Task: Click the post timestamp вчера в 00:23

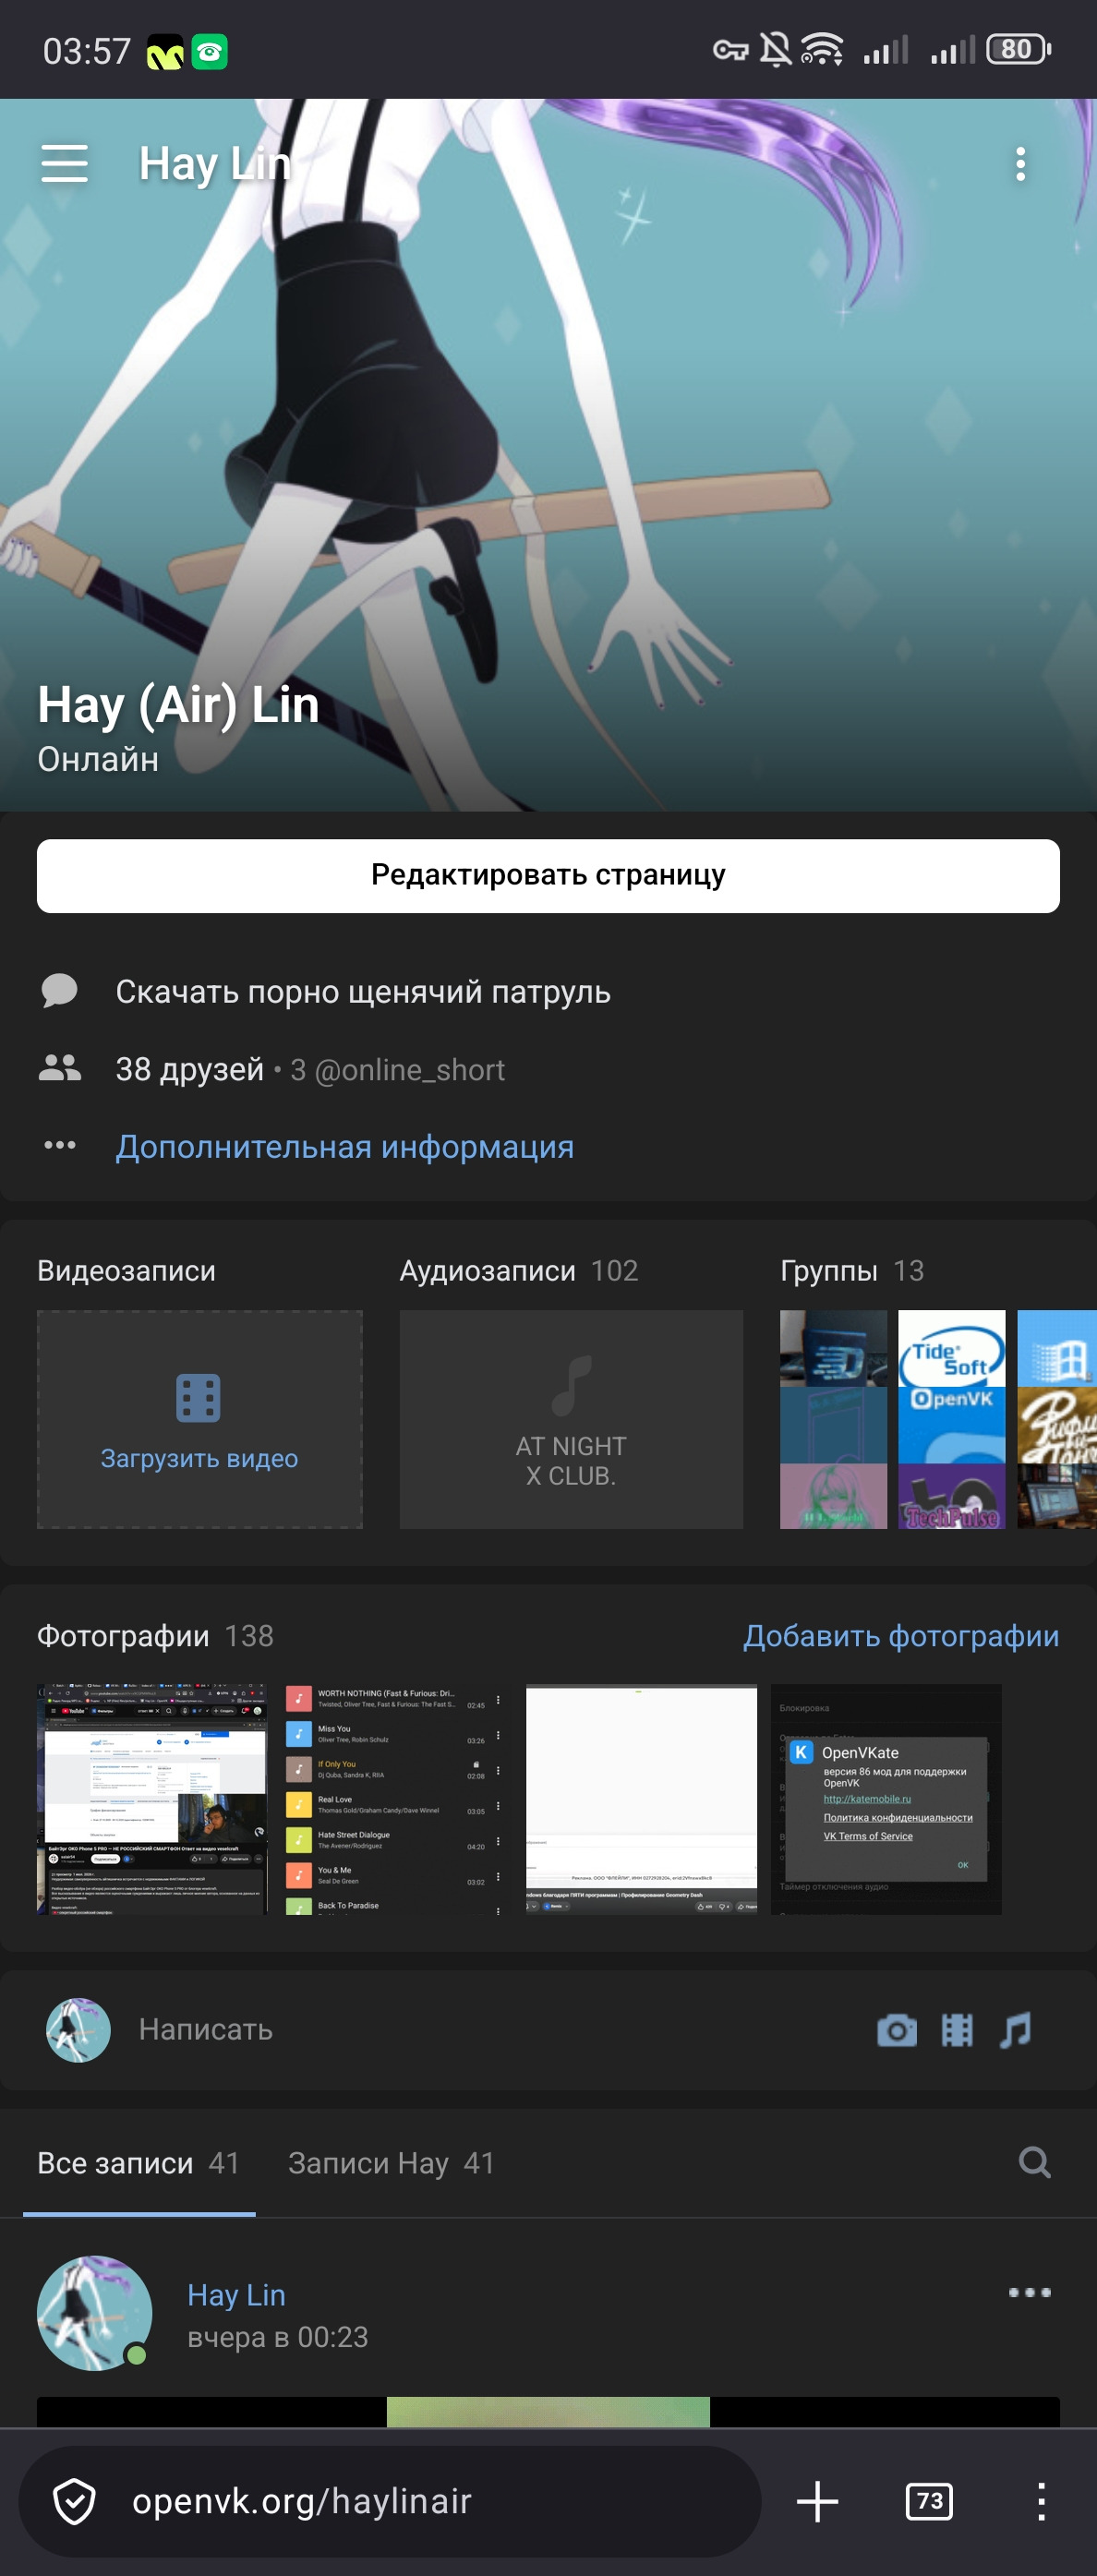Action: pyautogui.click(x=277, y=2337)
